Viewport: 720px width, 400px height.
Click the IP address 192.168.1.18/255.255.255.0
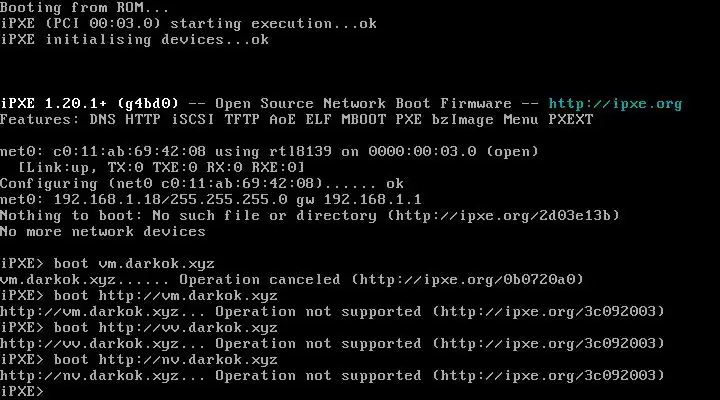point(170,199)
